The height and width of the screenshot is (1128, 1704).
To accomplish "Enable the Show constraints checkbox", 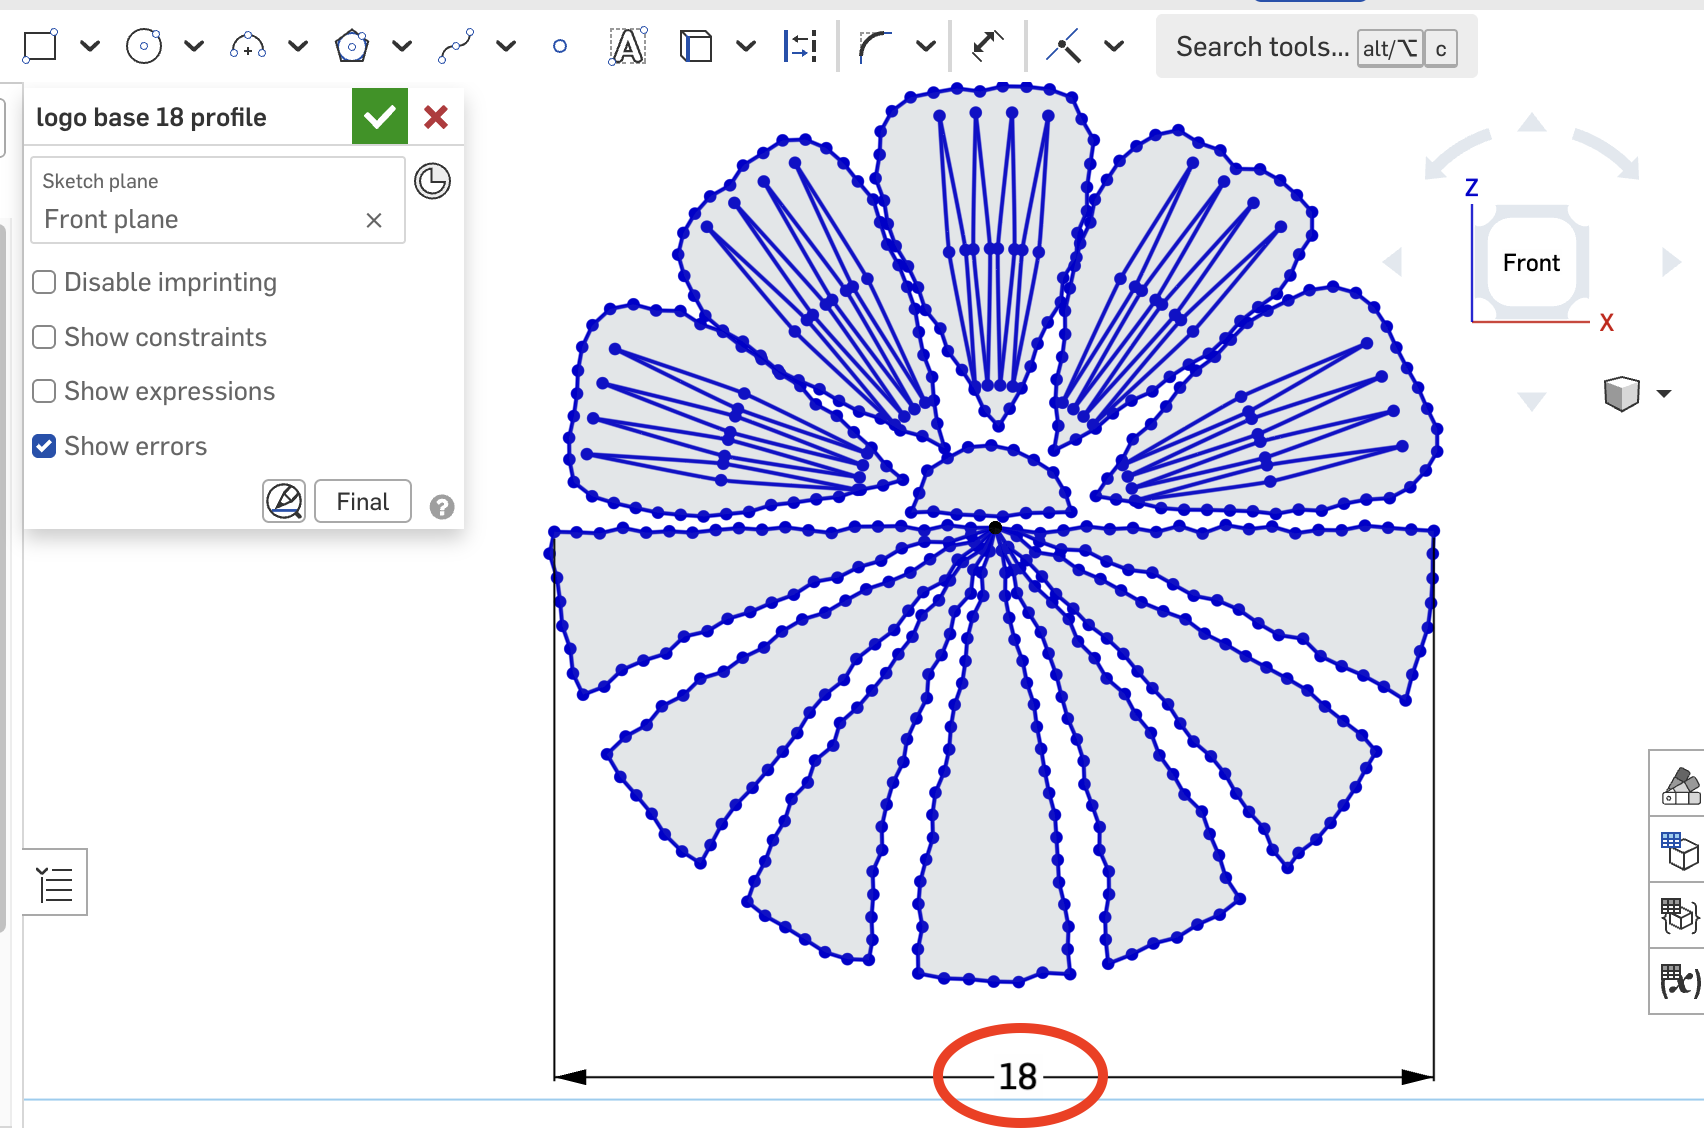I will coord(44,337).
